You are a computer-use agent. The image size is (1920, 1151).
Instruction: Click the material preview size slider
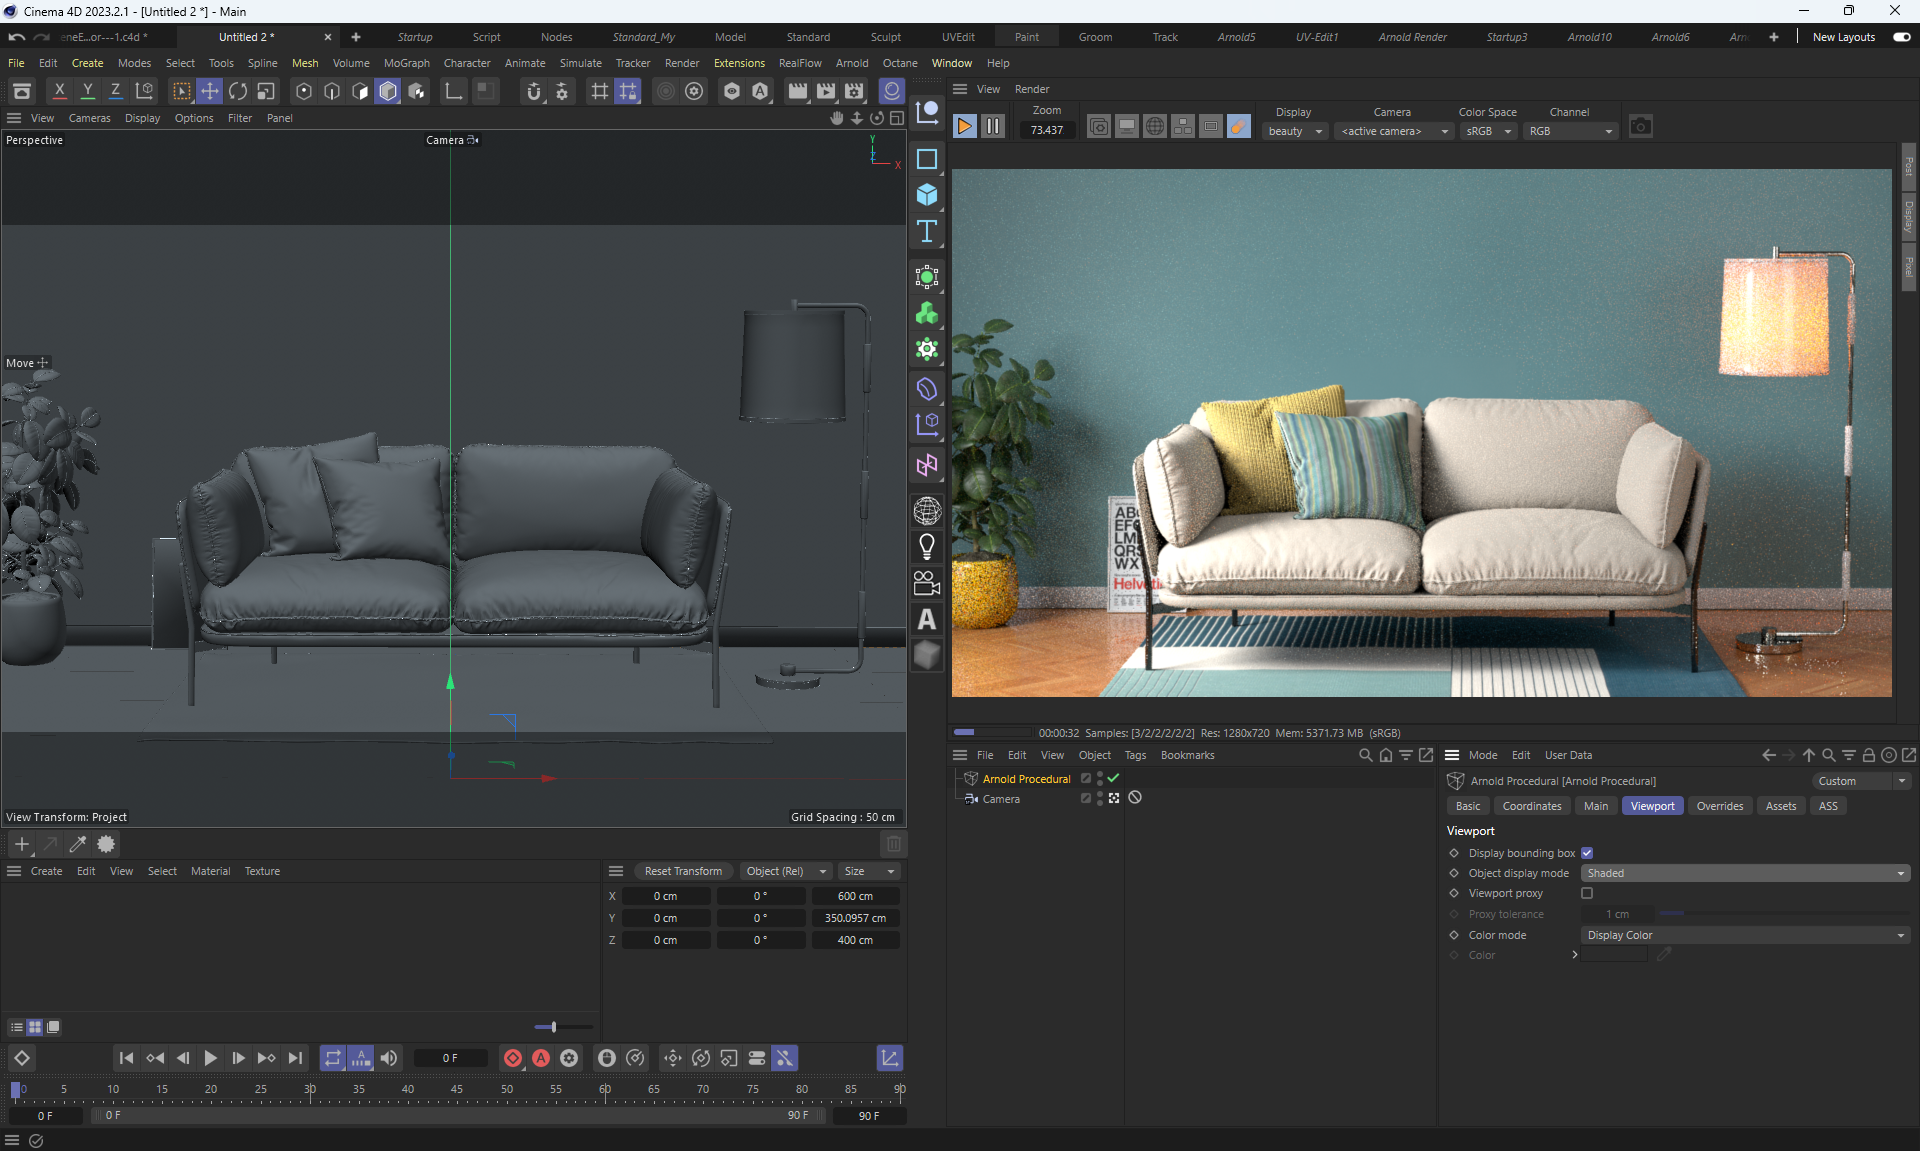click(554, 1027)
